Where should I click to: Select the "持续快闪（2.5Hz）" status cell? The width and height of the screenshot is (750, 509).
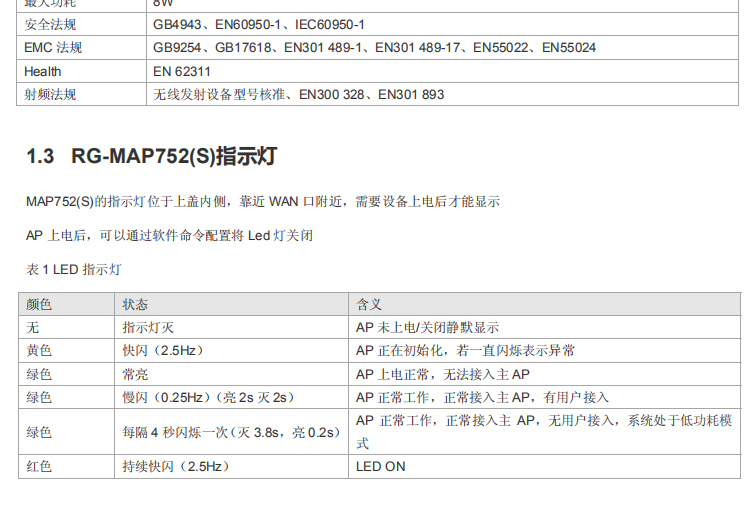232,466
